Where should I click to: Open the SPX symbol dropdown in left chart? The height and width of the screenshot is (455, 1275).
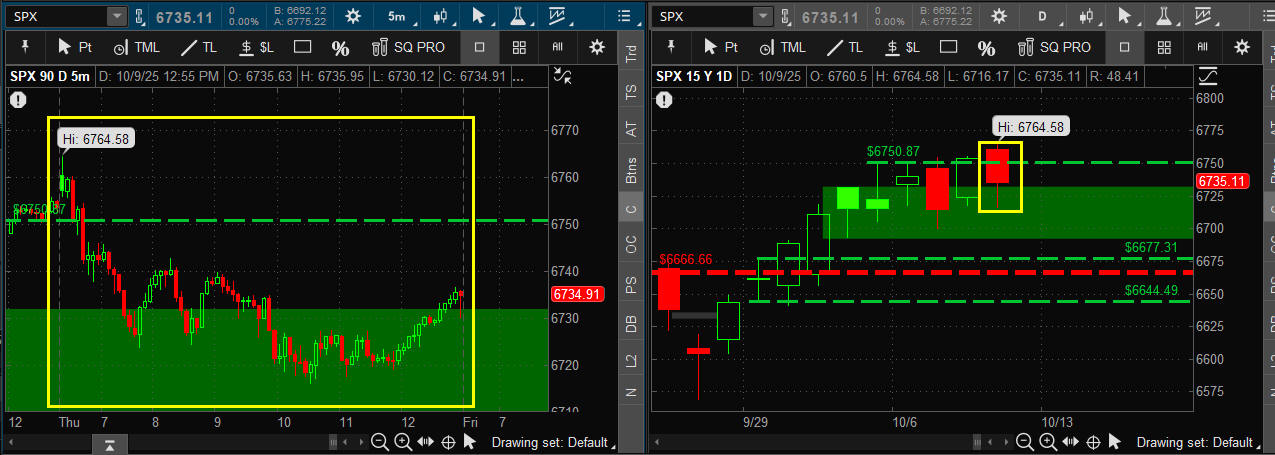coord(116,16)
